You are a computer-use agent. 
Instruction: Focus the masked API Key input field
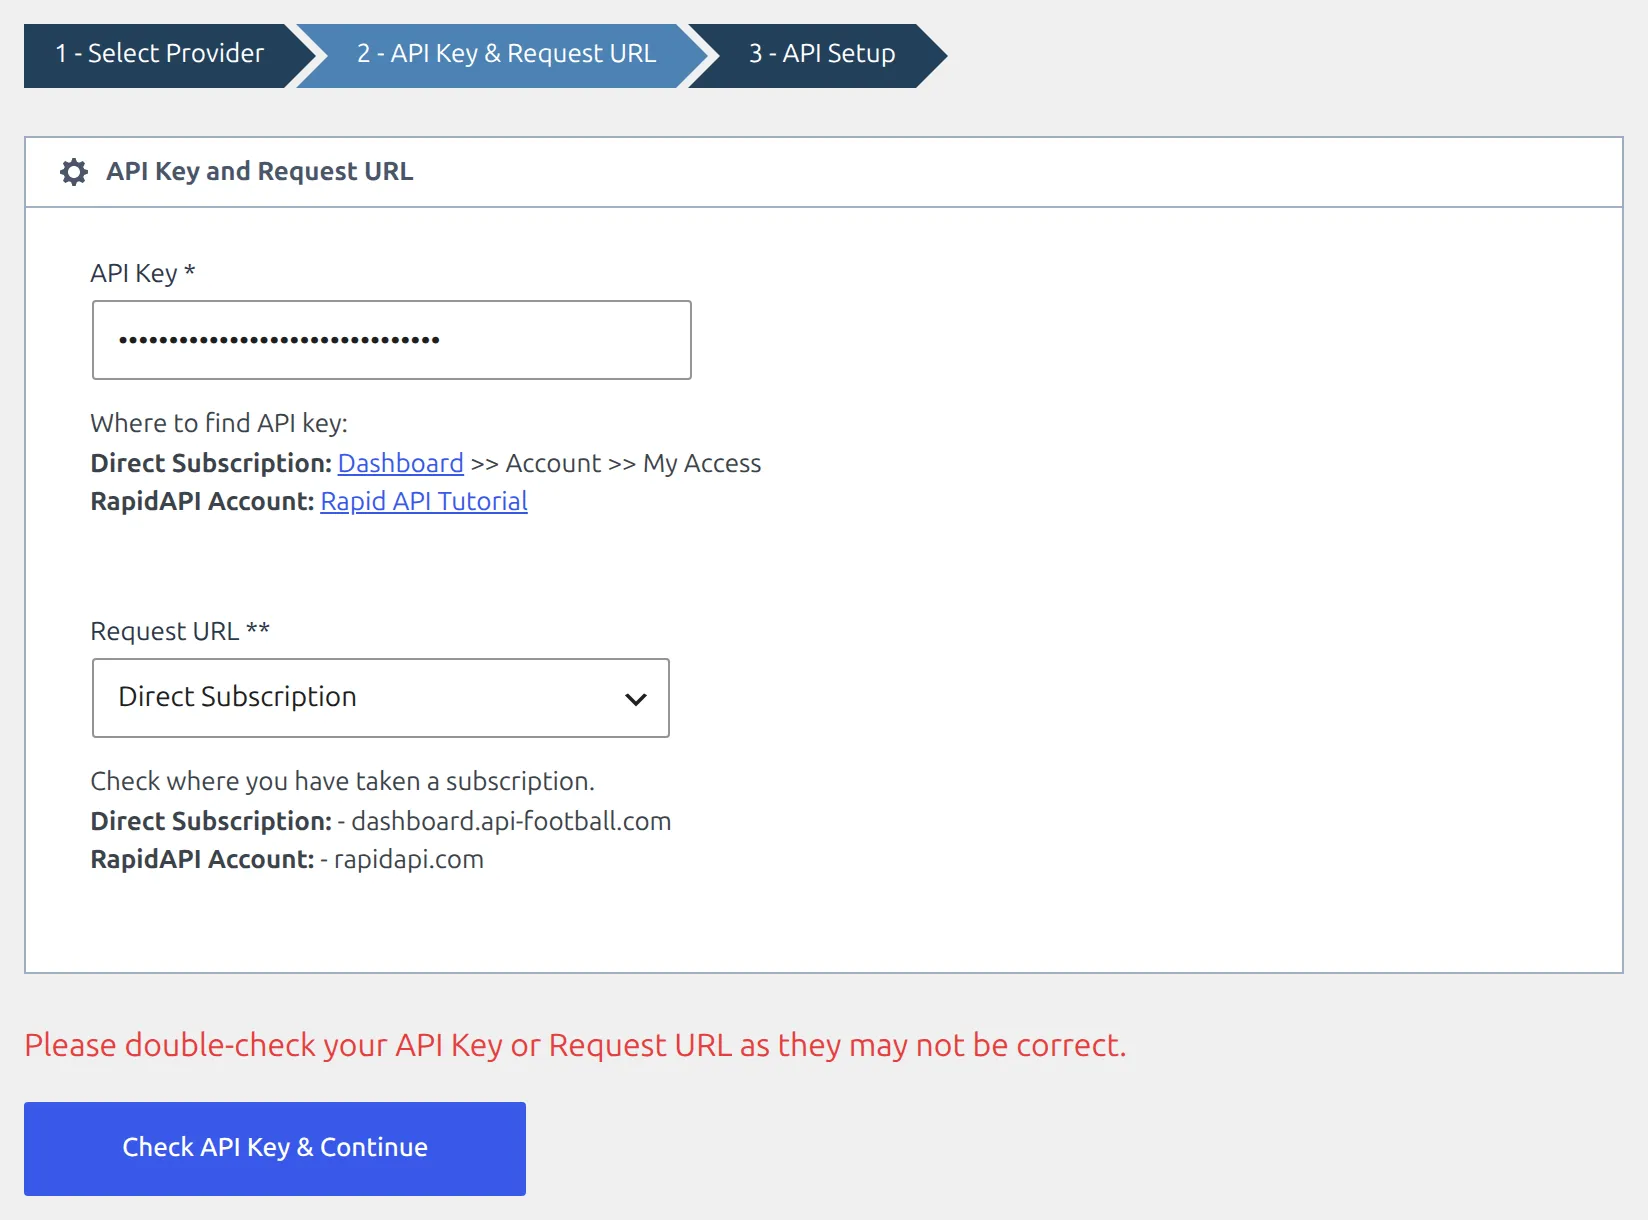(x=392, y=340)
